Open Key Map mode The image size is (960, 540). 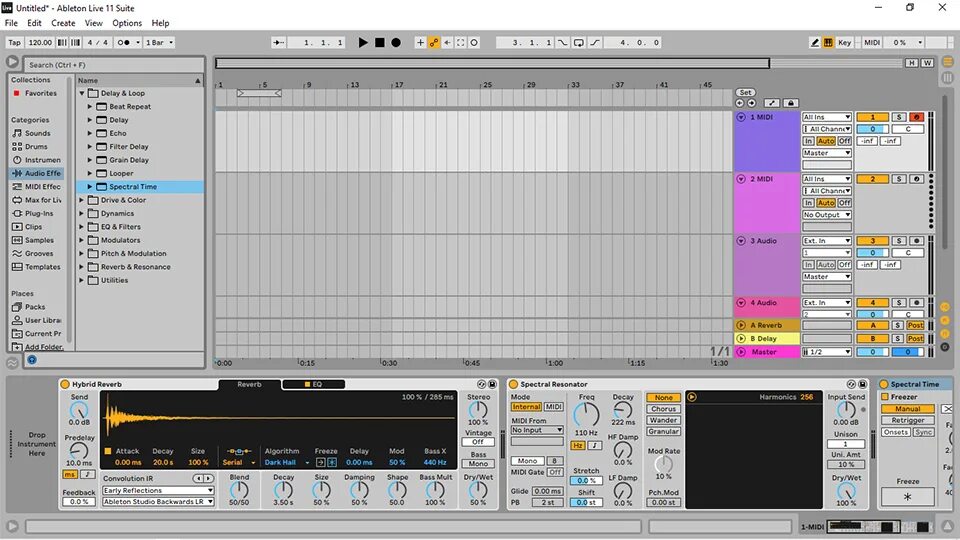[845, 42]
